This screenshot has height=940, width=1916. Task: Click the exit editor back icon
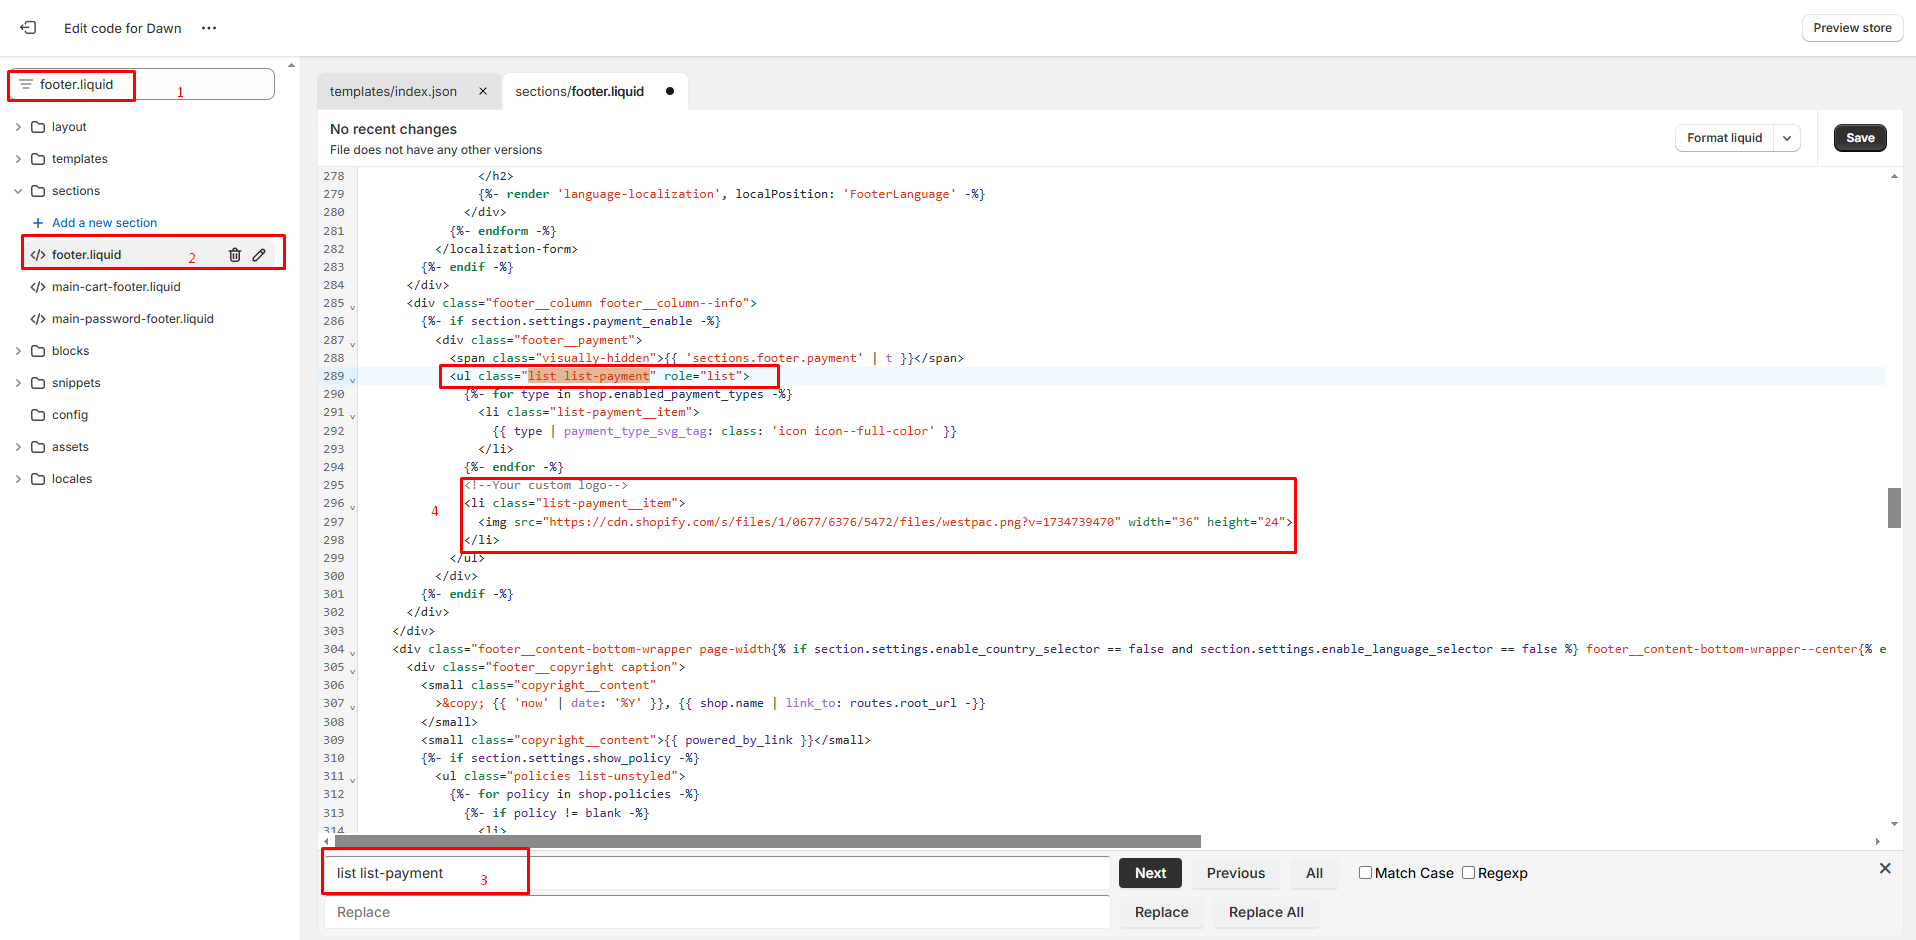point(28,28)
